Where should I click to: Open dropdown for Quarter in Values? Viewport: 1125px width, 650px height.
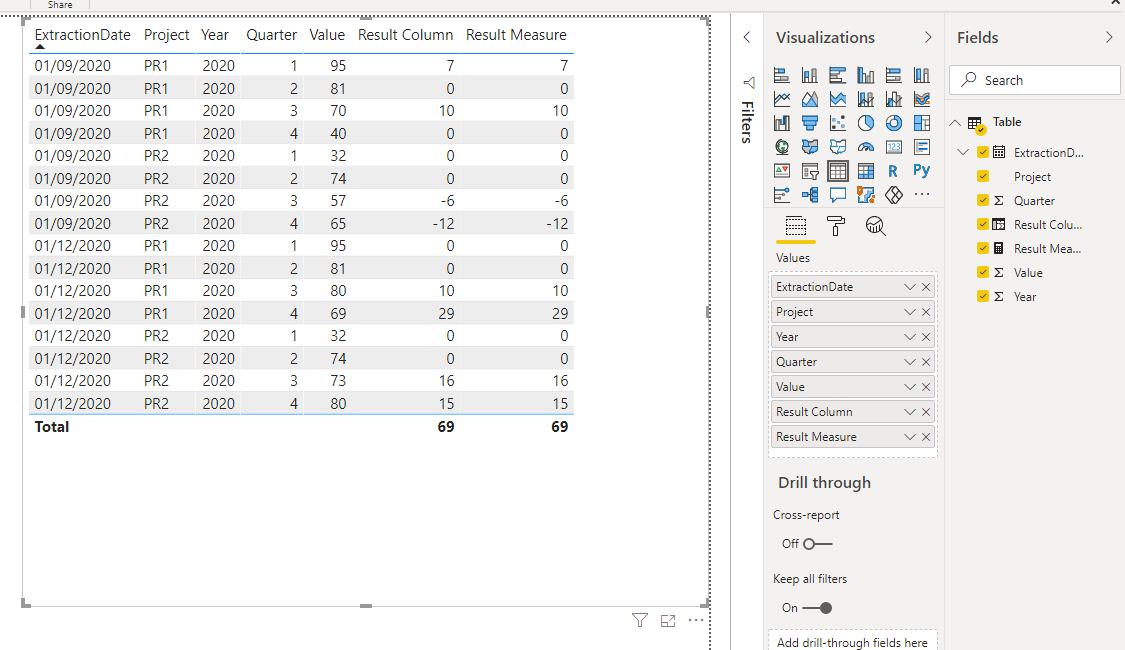(910, 362)
